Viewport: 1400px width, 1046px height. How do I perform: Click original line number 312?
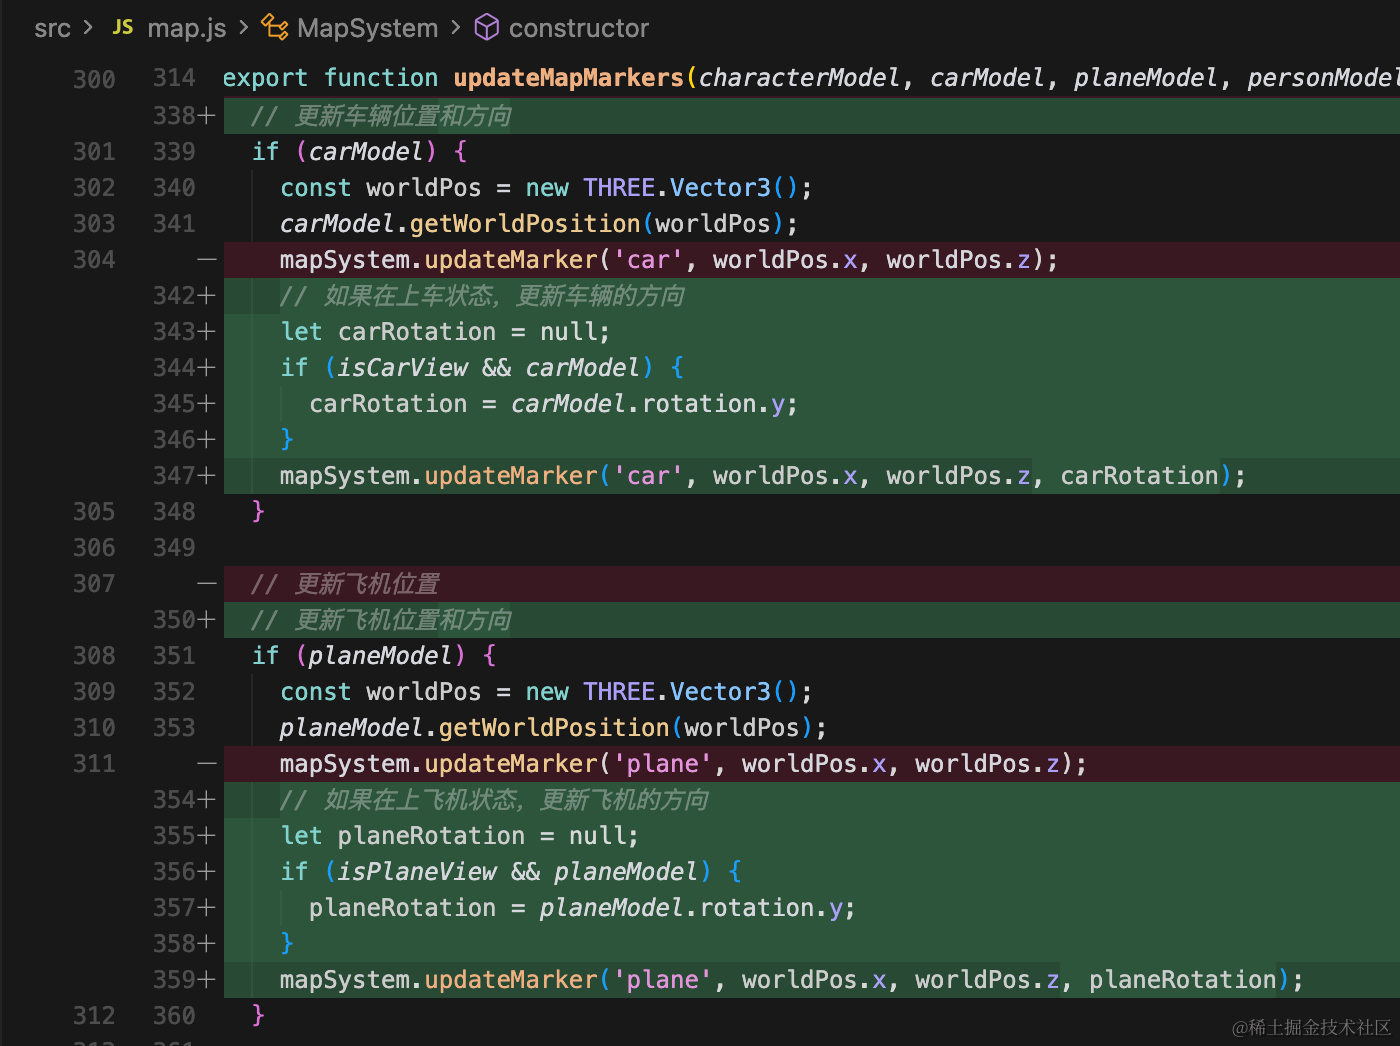(94, 1016)
